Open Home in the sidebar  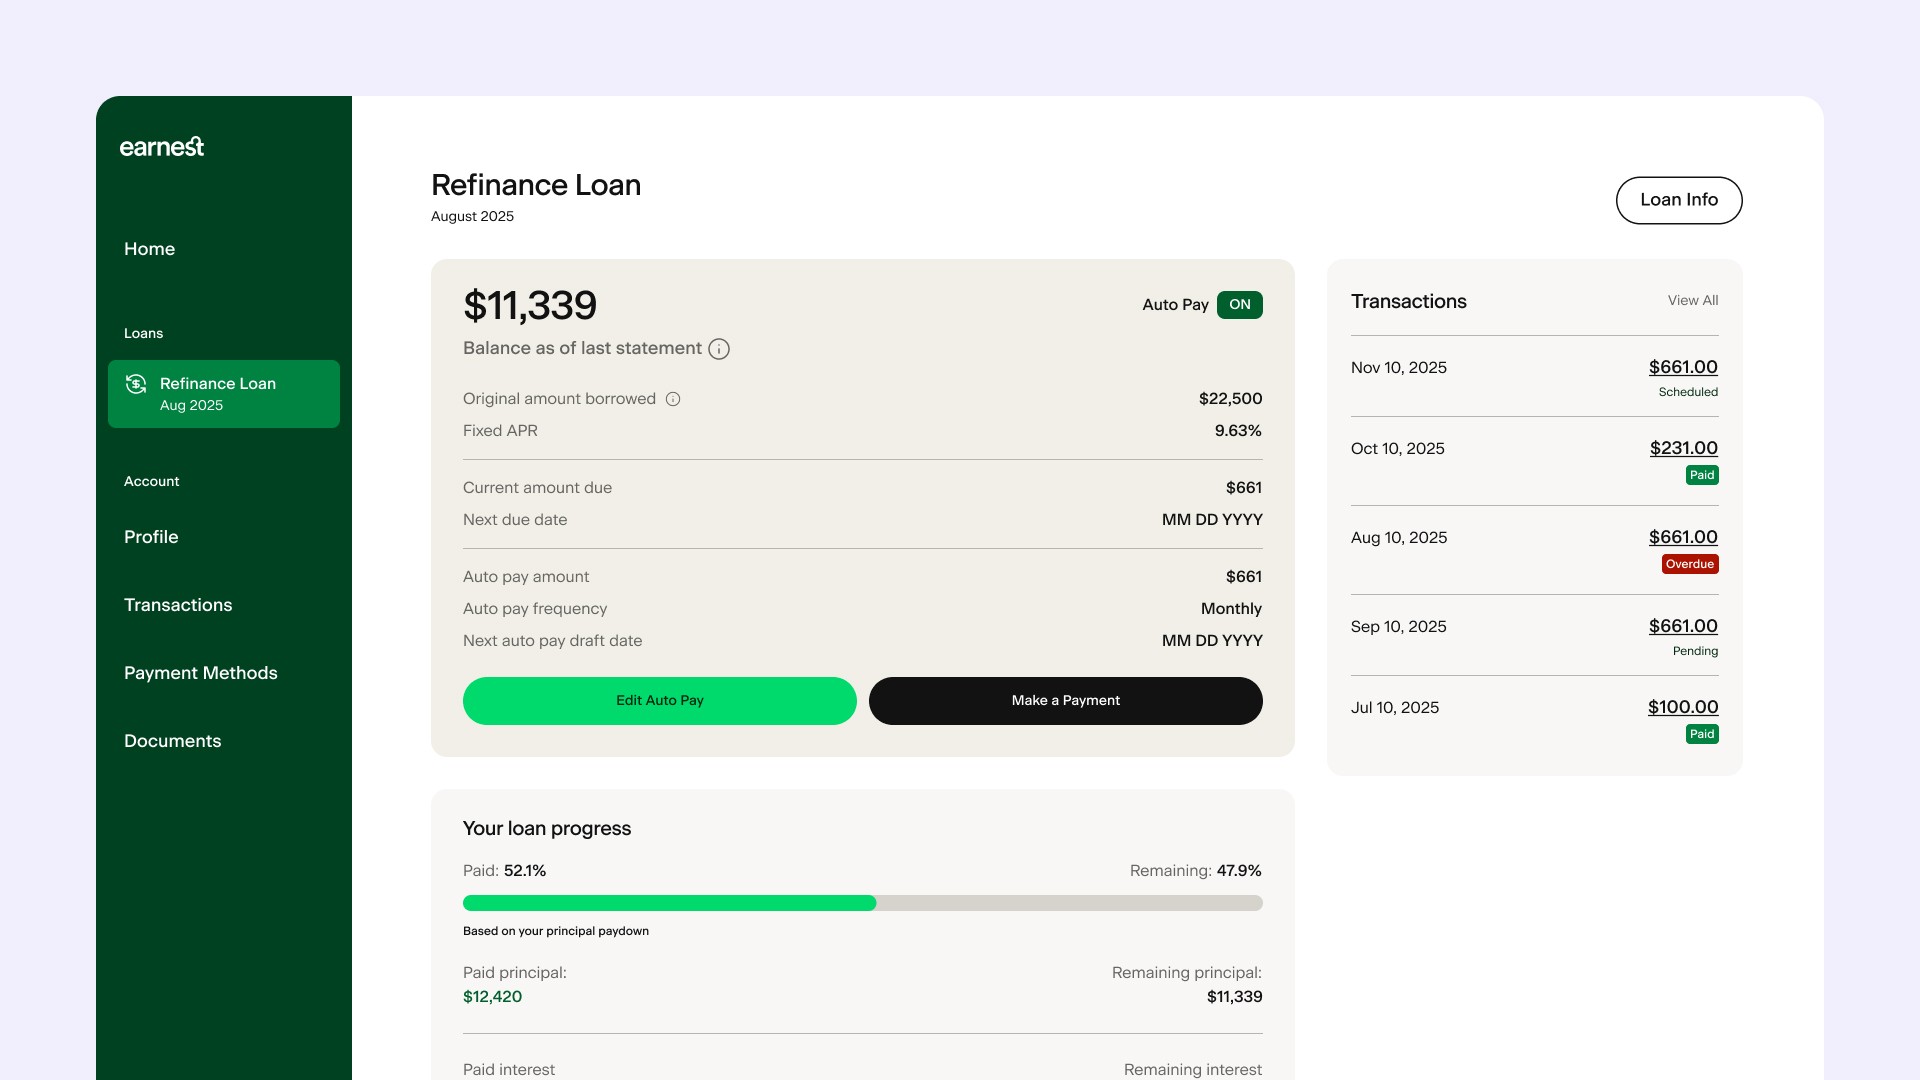149,249
